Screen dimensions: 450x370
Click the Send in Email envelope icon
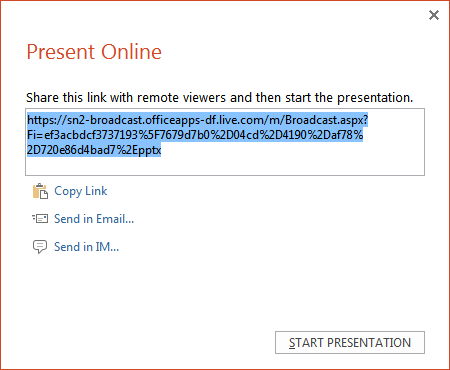coord(40,219)
